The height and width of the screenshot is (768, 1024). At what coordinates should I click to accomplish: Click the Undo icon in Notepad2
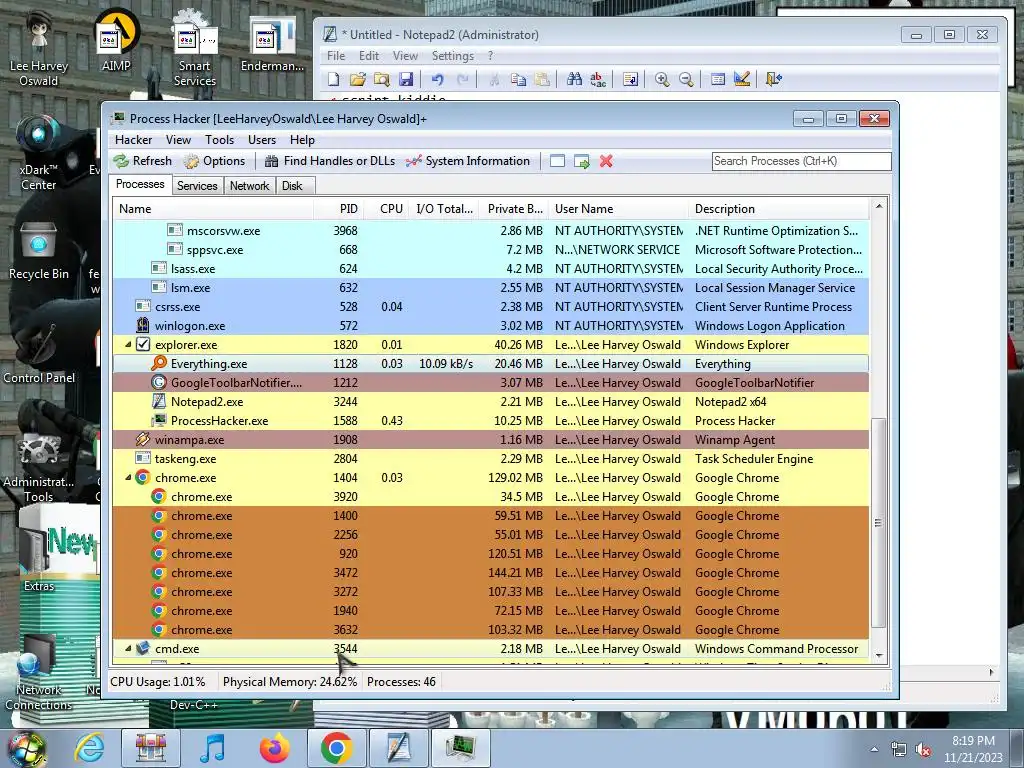coord(438,80)
